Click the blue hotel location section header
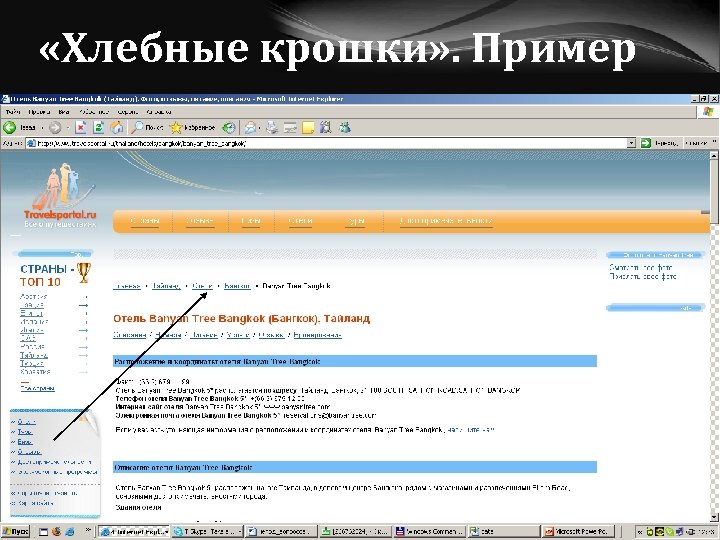720x540 pixels. 354,361
